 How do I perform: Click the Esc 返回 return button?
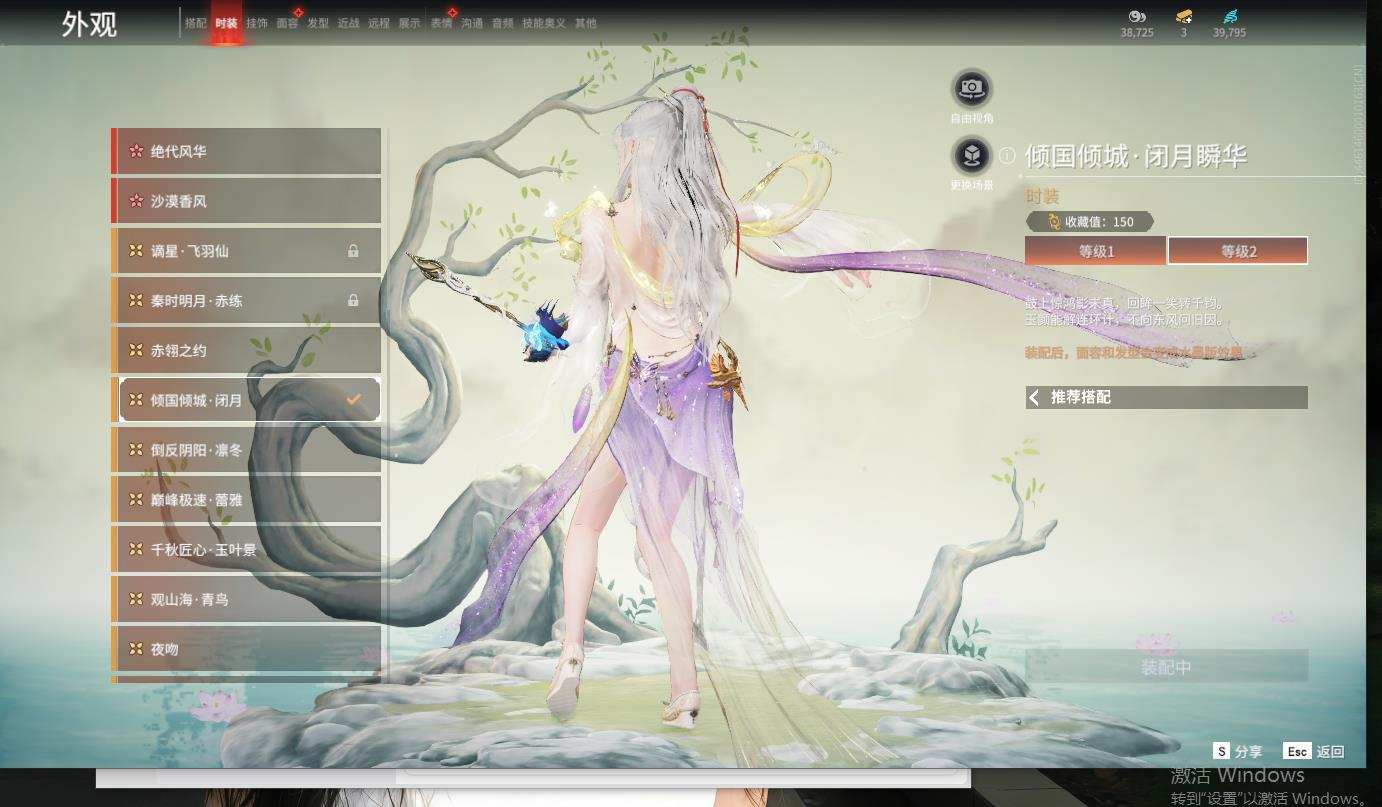[x=1315, y=751]
